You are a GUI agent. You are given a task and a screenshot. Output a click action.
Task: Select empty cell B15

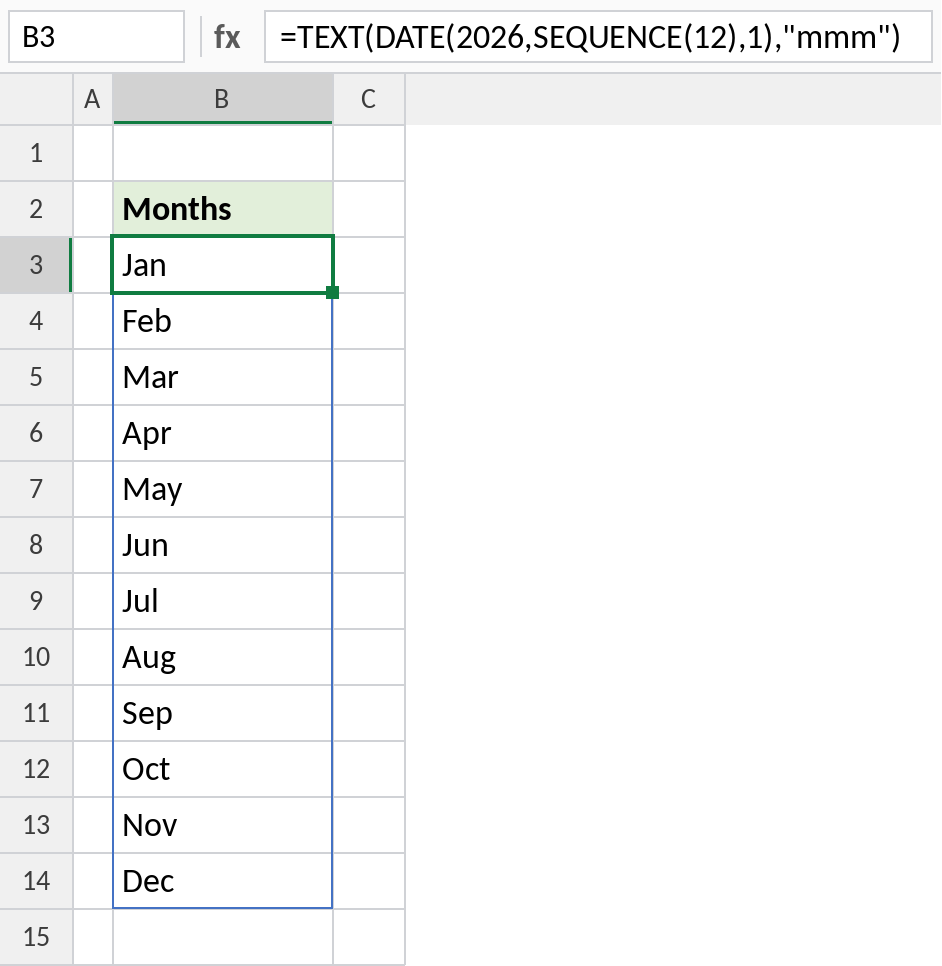[x=222, y=937]
